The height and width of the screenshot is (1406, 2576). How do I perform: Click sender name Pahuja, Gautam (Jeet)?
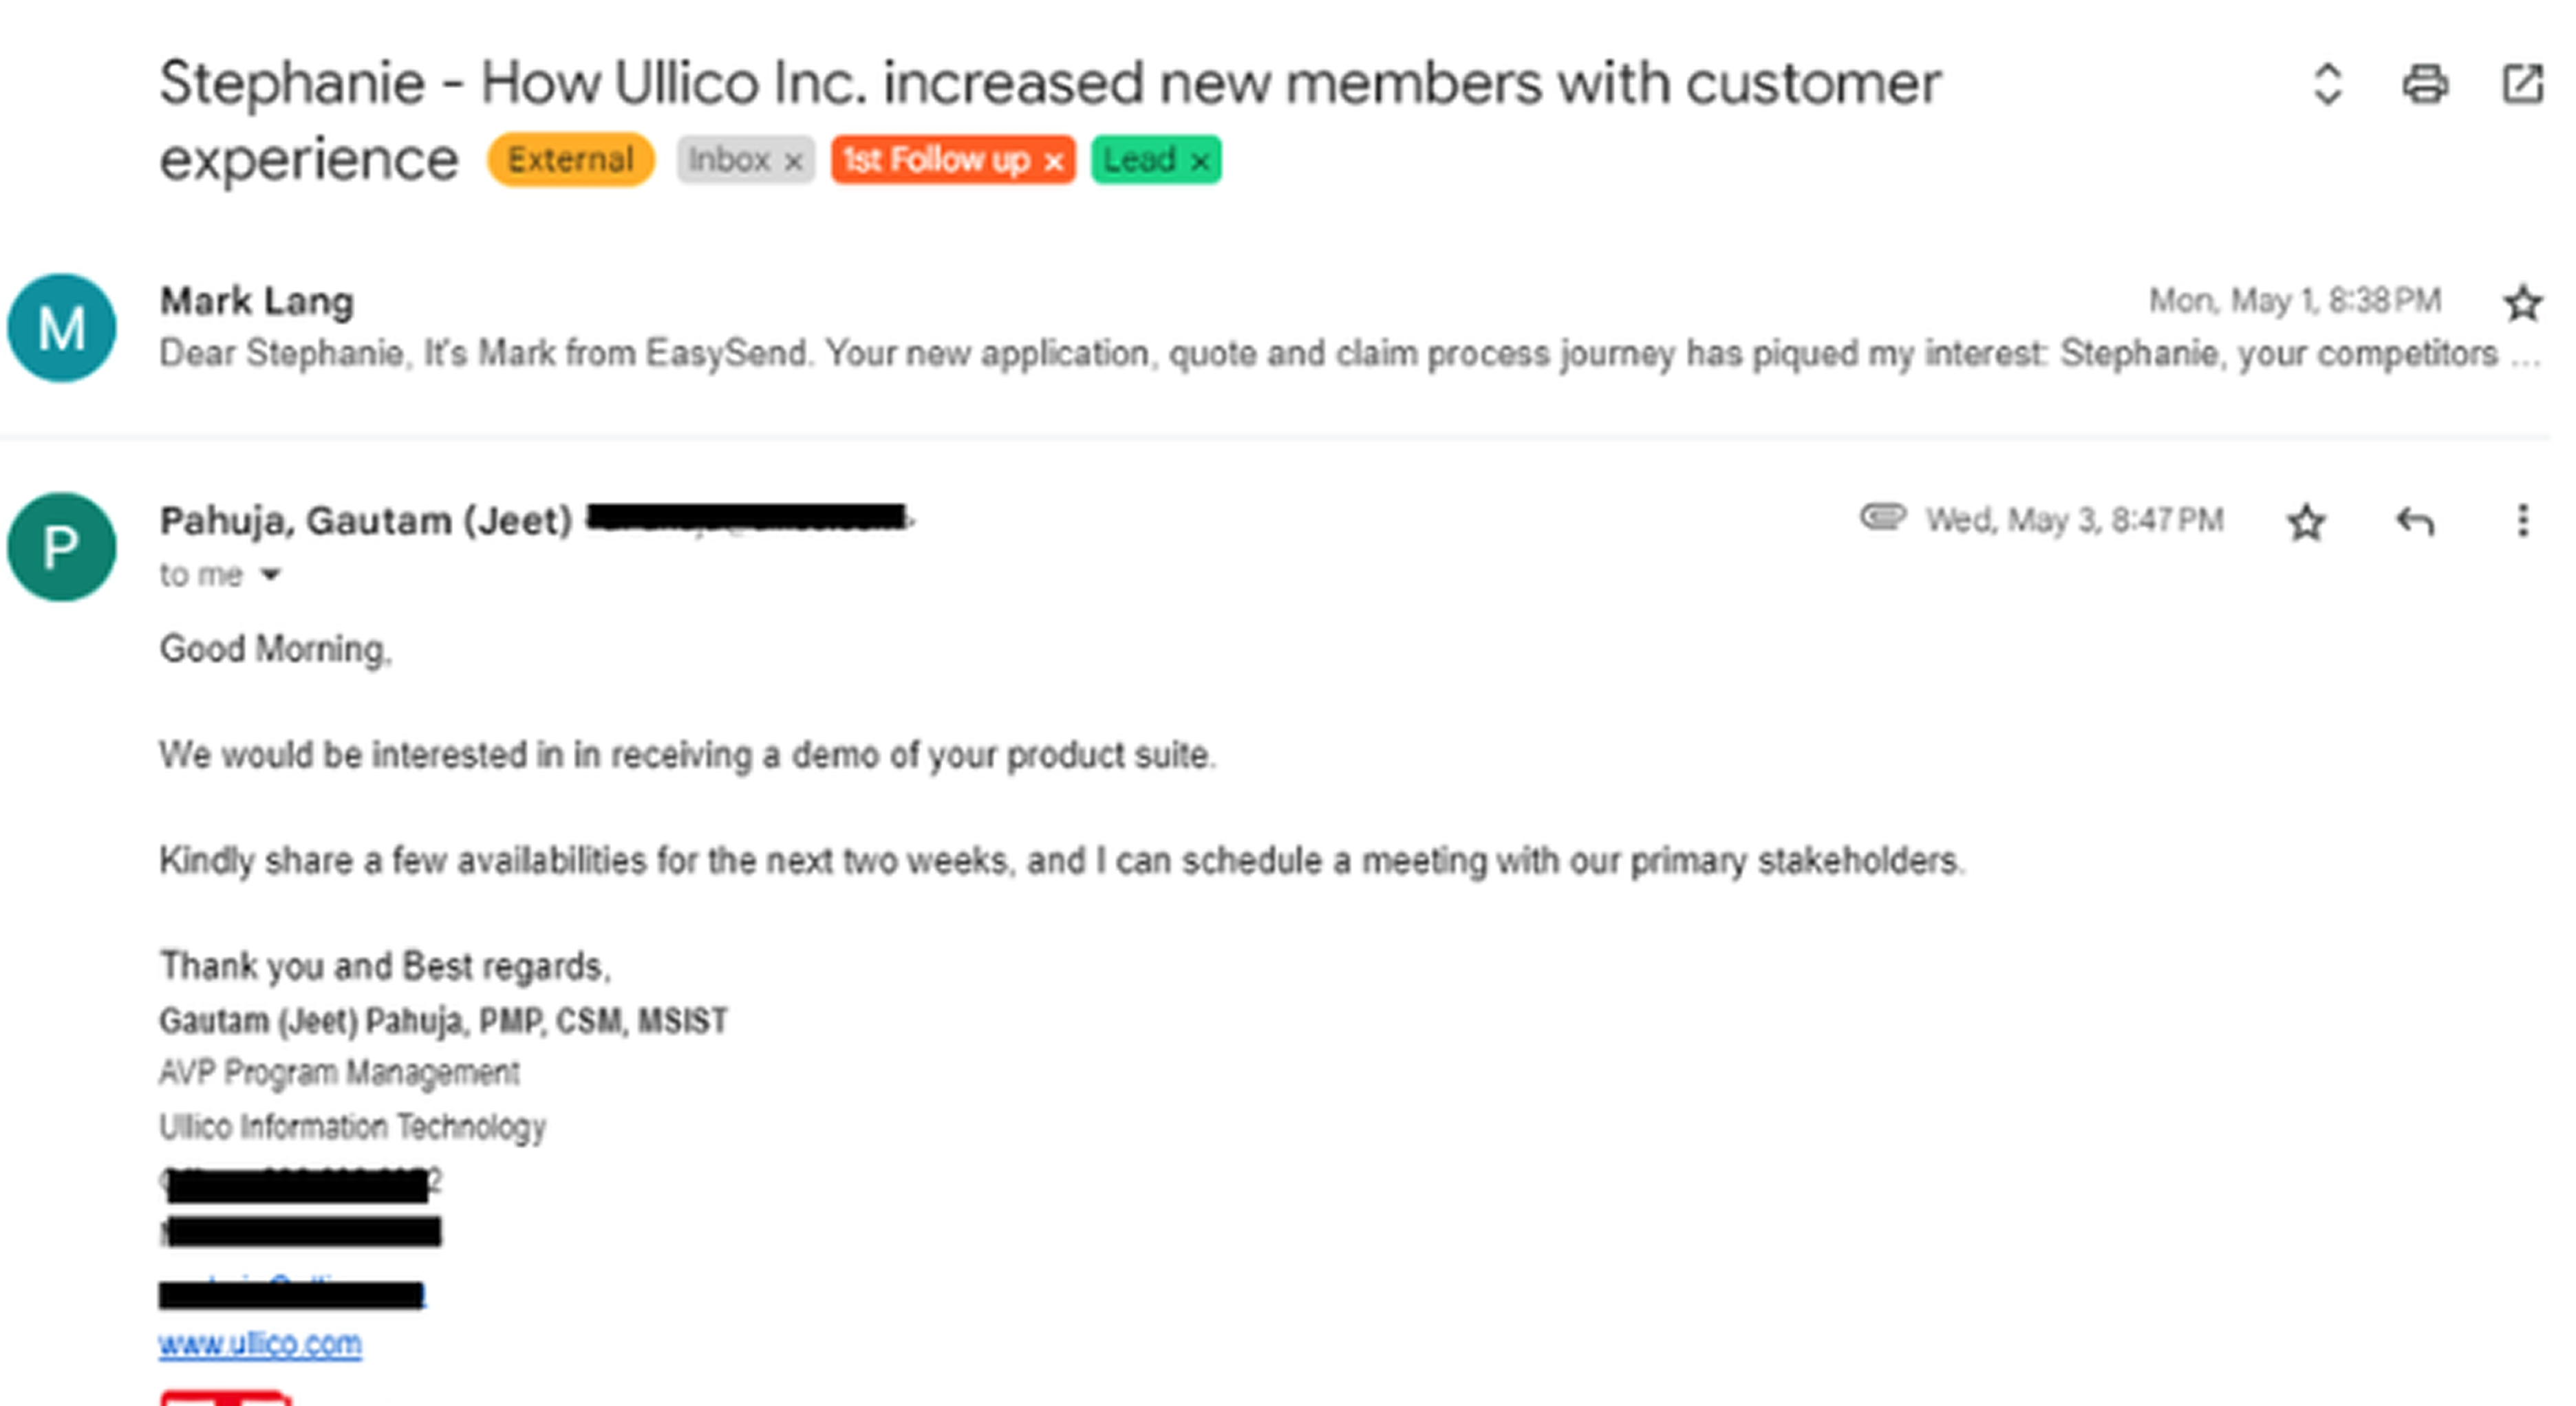366,521
